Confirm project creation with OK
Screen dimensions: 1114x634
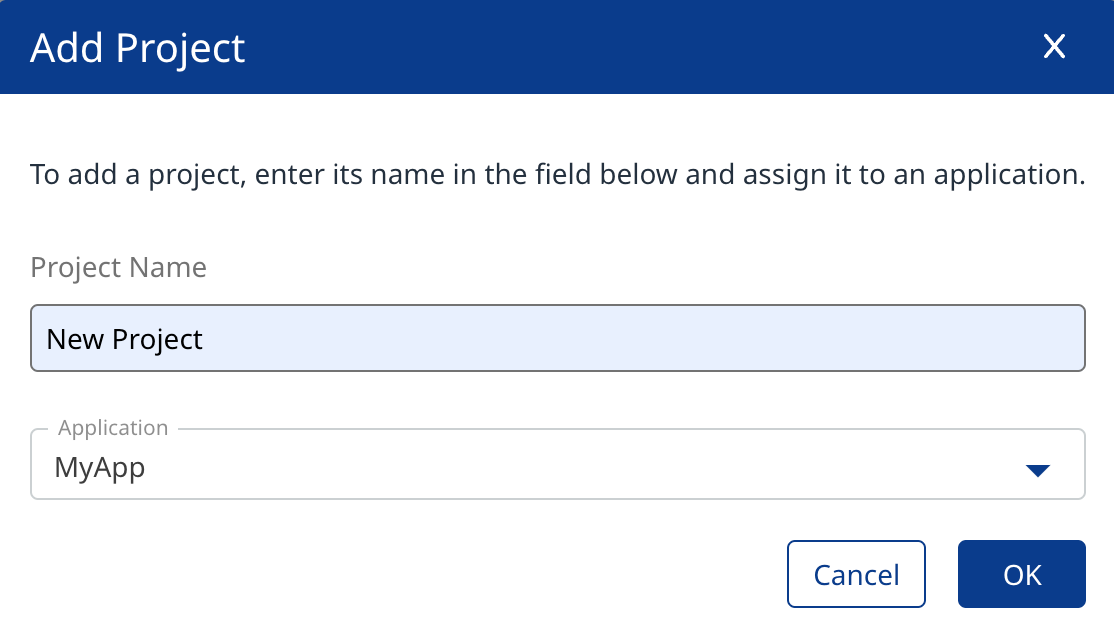pyautogui.click(x=1021, y=574)
